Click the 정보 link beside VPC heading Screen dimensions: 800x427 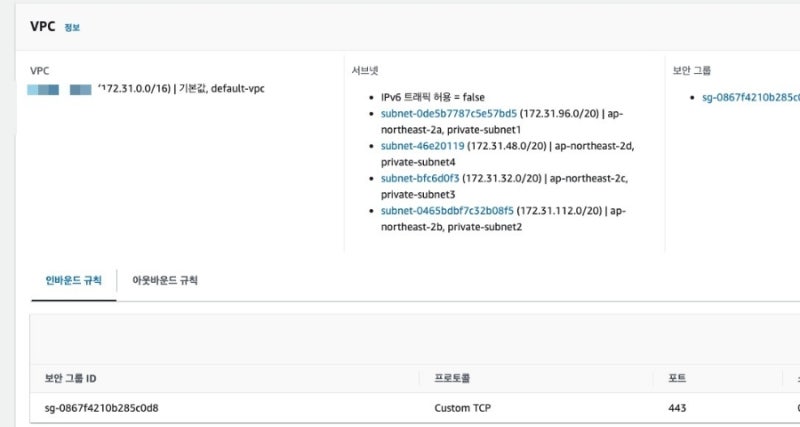click(72, 28)
